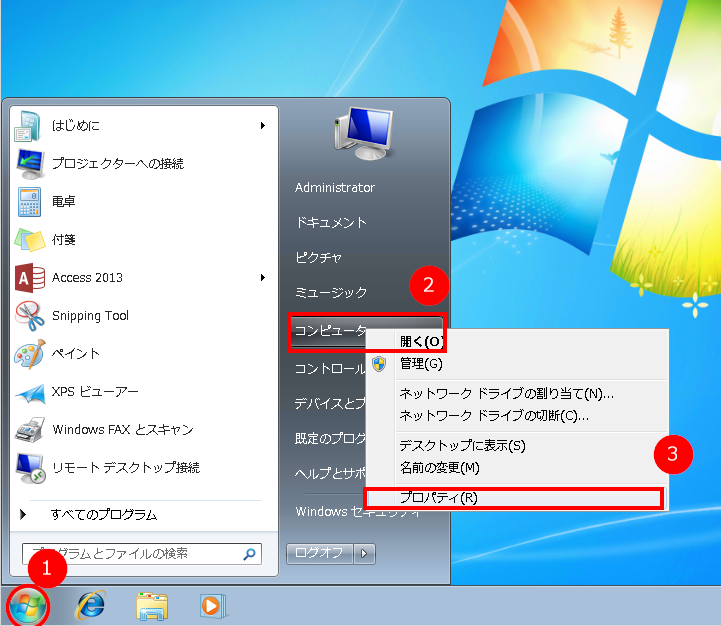The image size is (721, 626).
Task: Click the プロジェクターへの接続 icon
Action: (x=30, y=164)
